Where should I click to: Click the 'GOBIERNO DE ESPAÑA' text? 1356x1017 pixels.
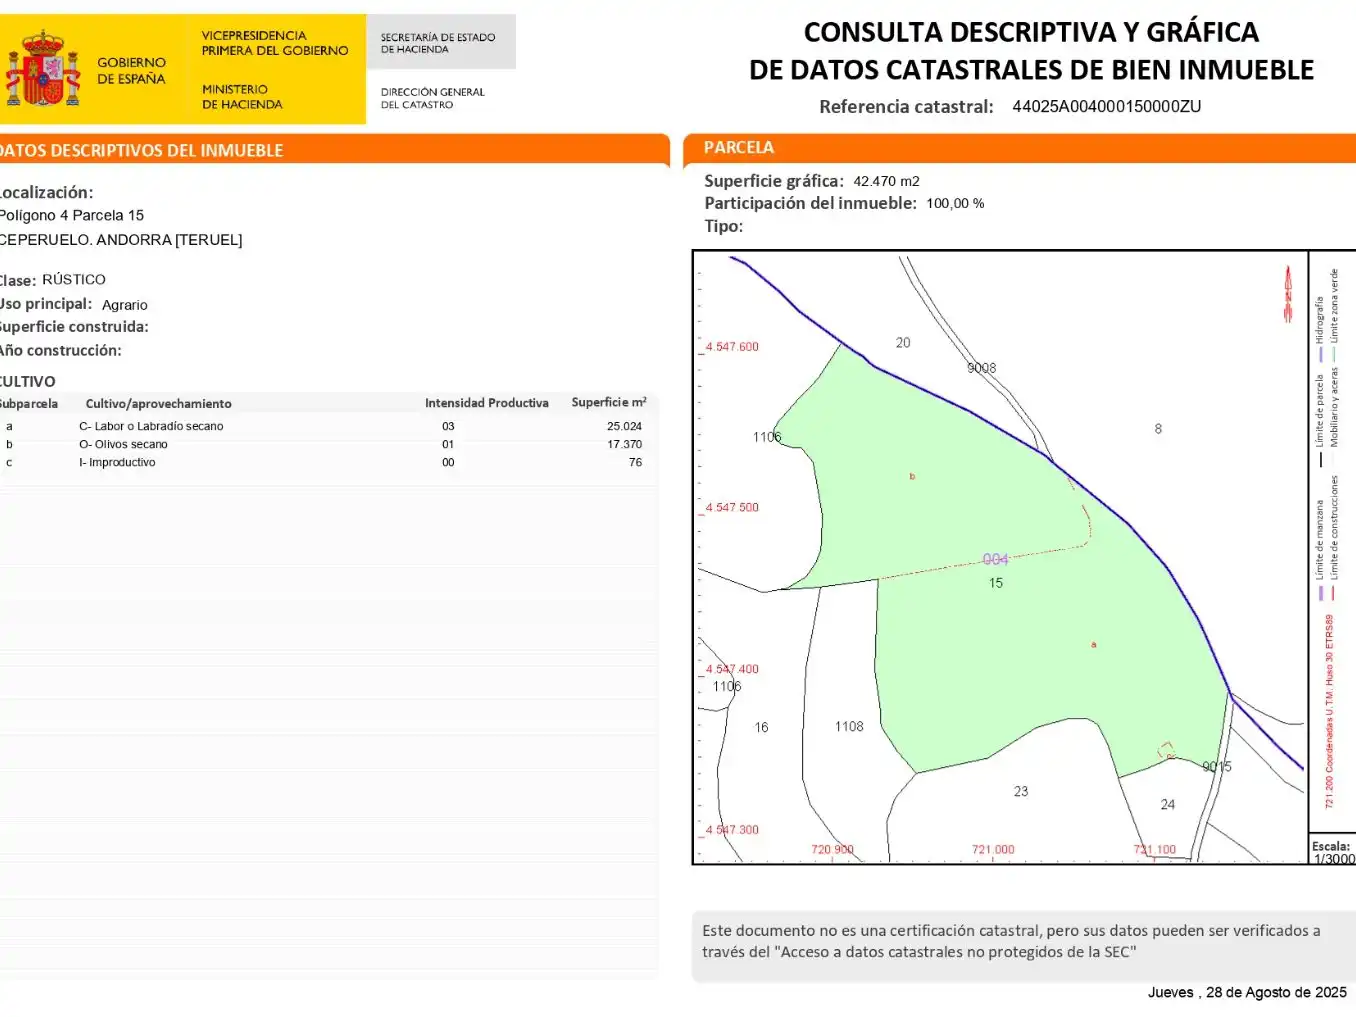131,70
